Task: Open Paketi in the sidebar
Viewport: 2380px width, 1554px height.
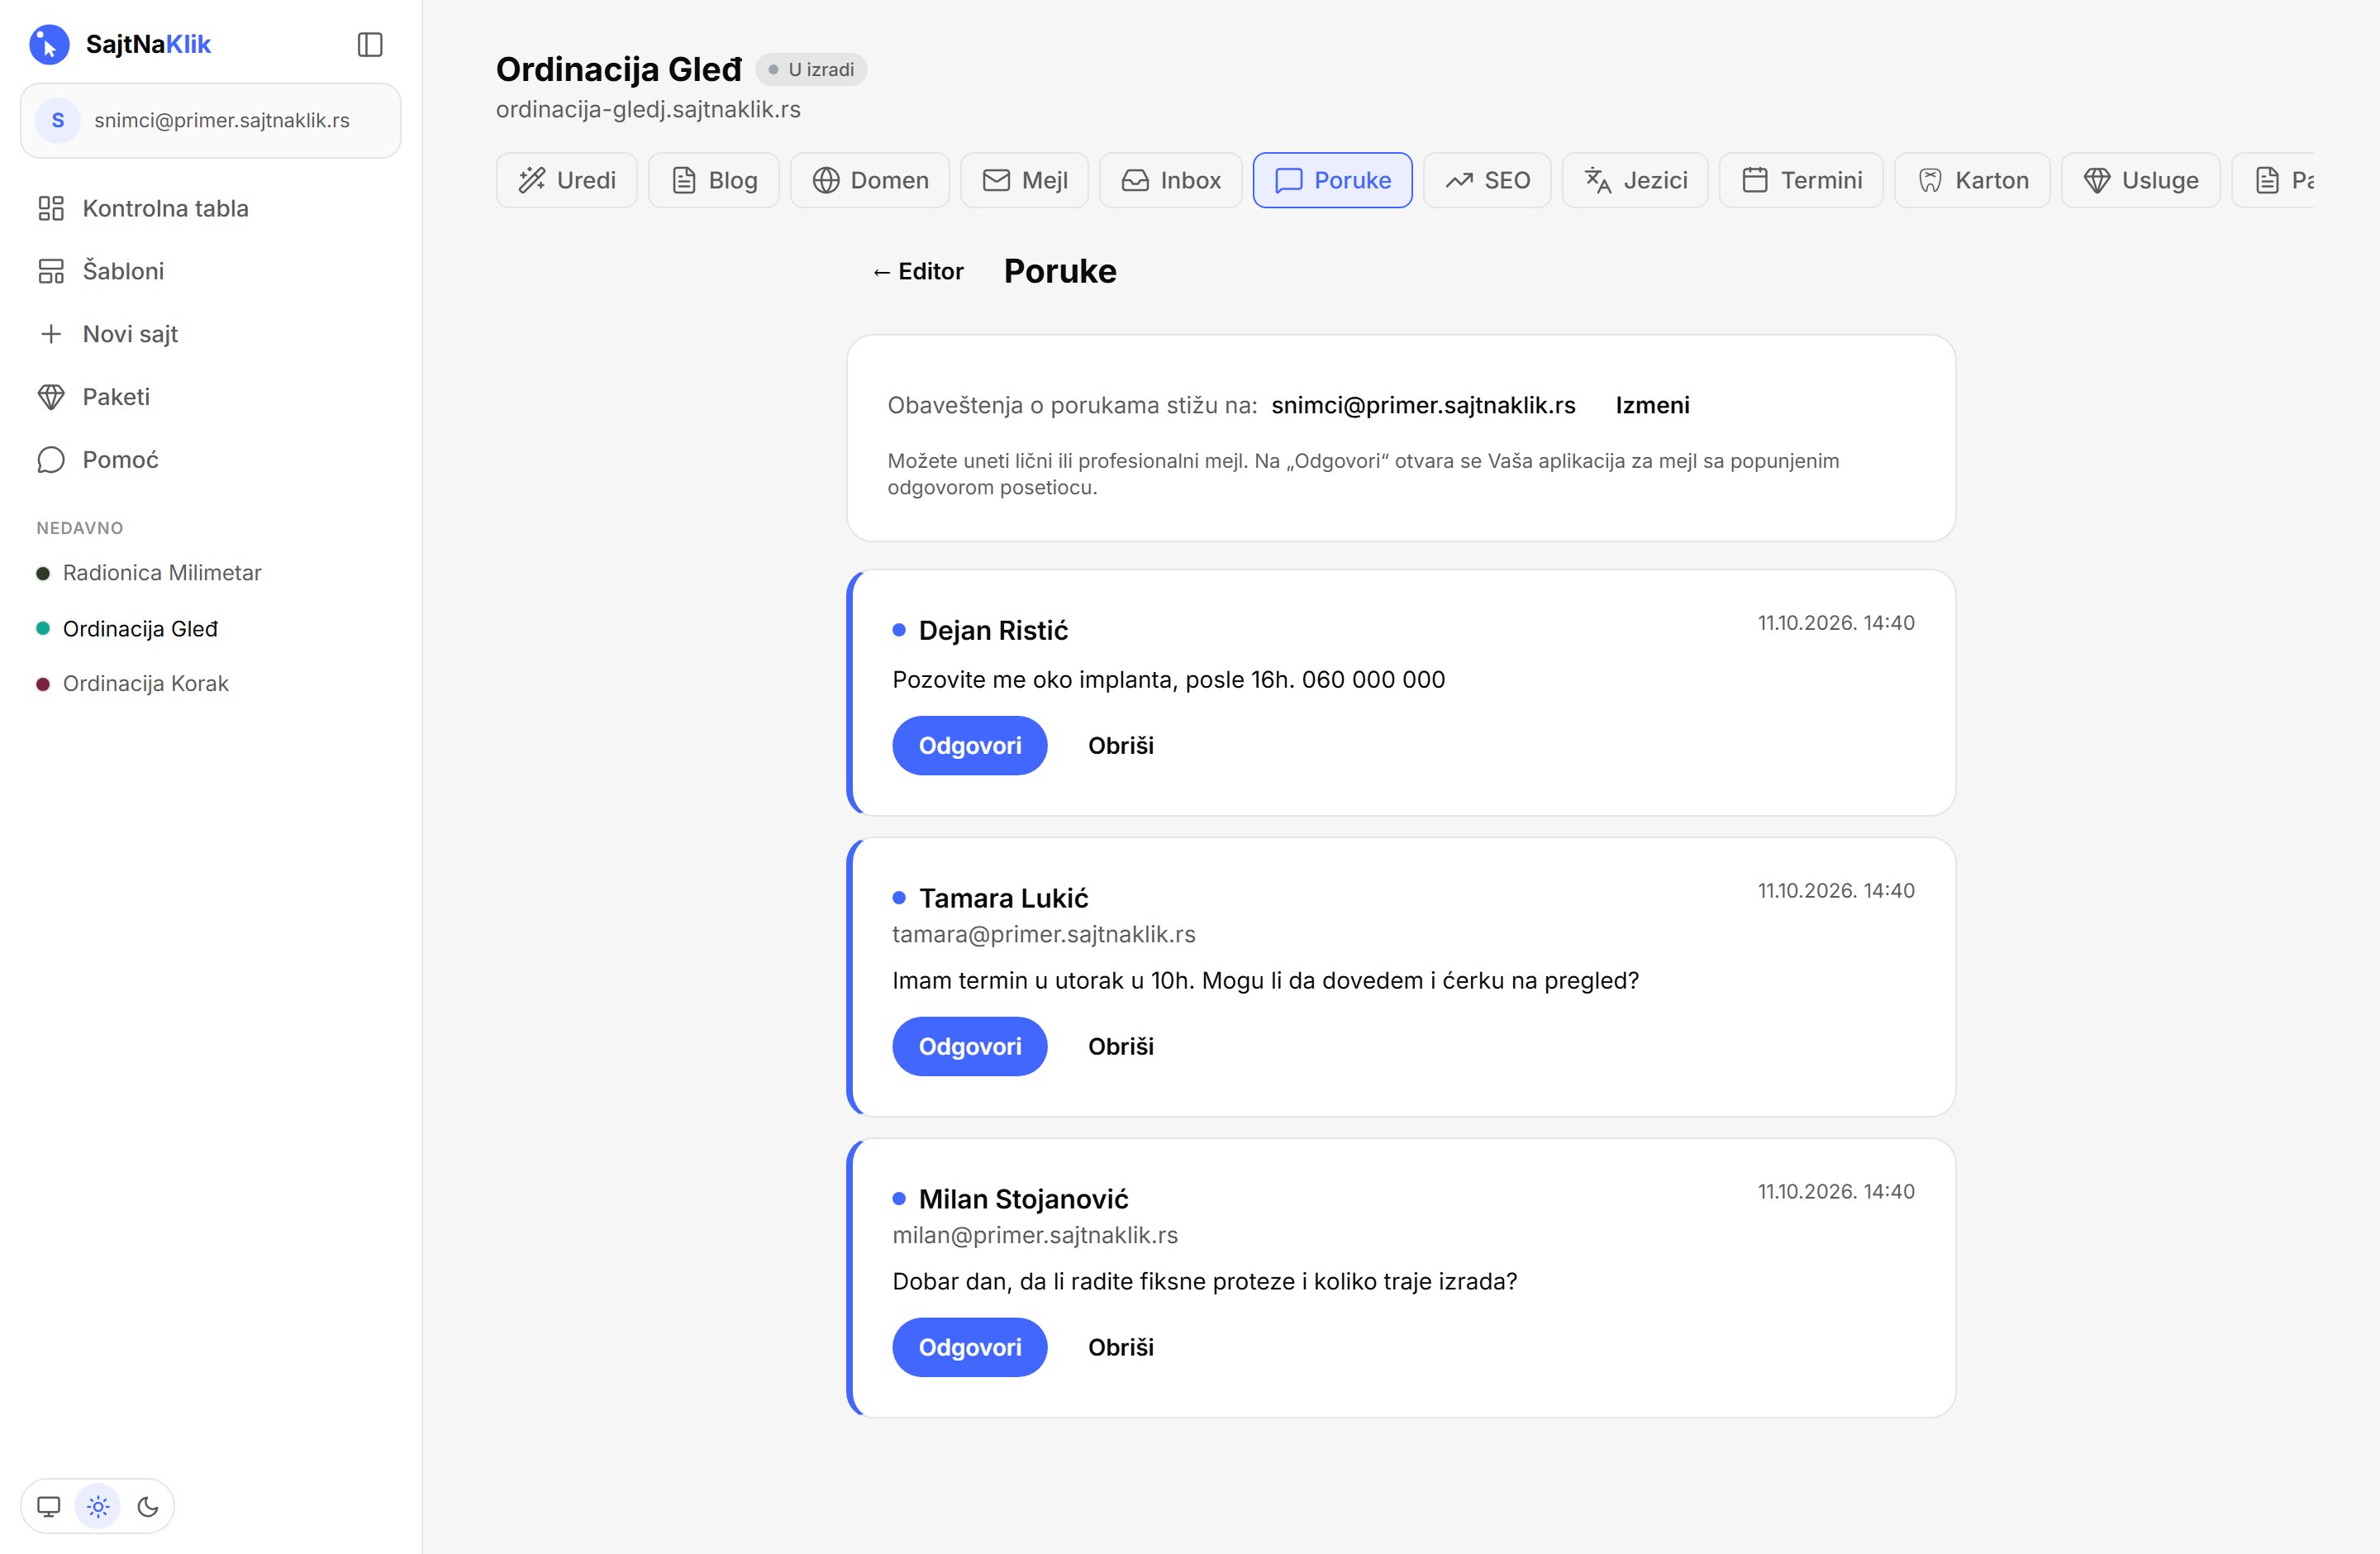Action: click(211, 397)
